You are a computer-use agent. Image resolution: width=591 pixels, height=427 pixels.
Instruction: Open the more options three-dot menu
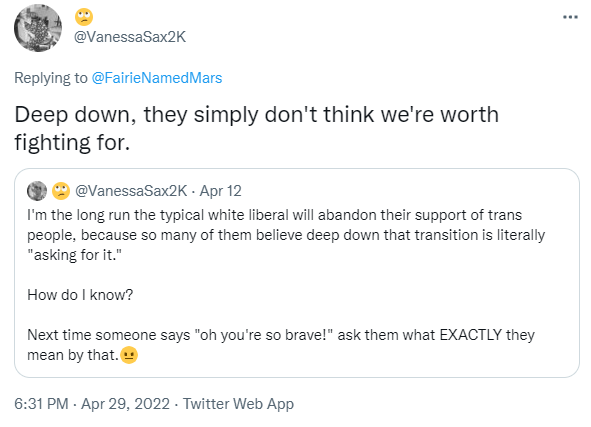pos(570,17)
